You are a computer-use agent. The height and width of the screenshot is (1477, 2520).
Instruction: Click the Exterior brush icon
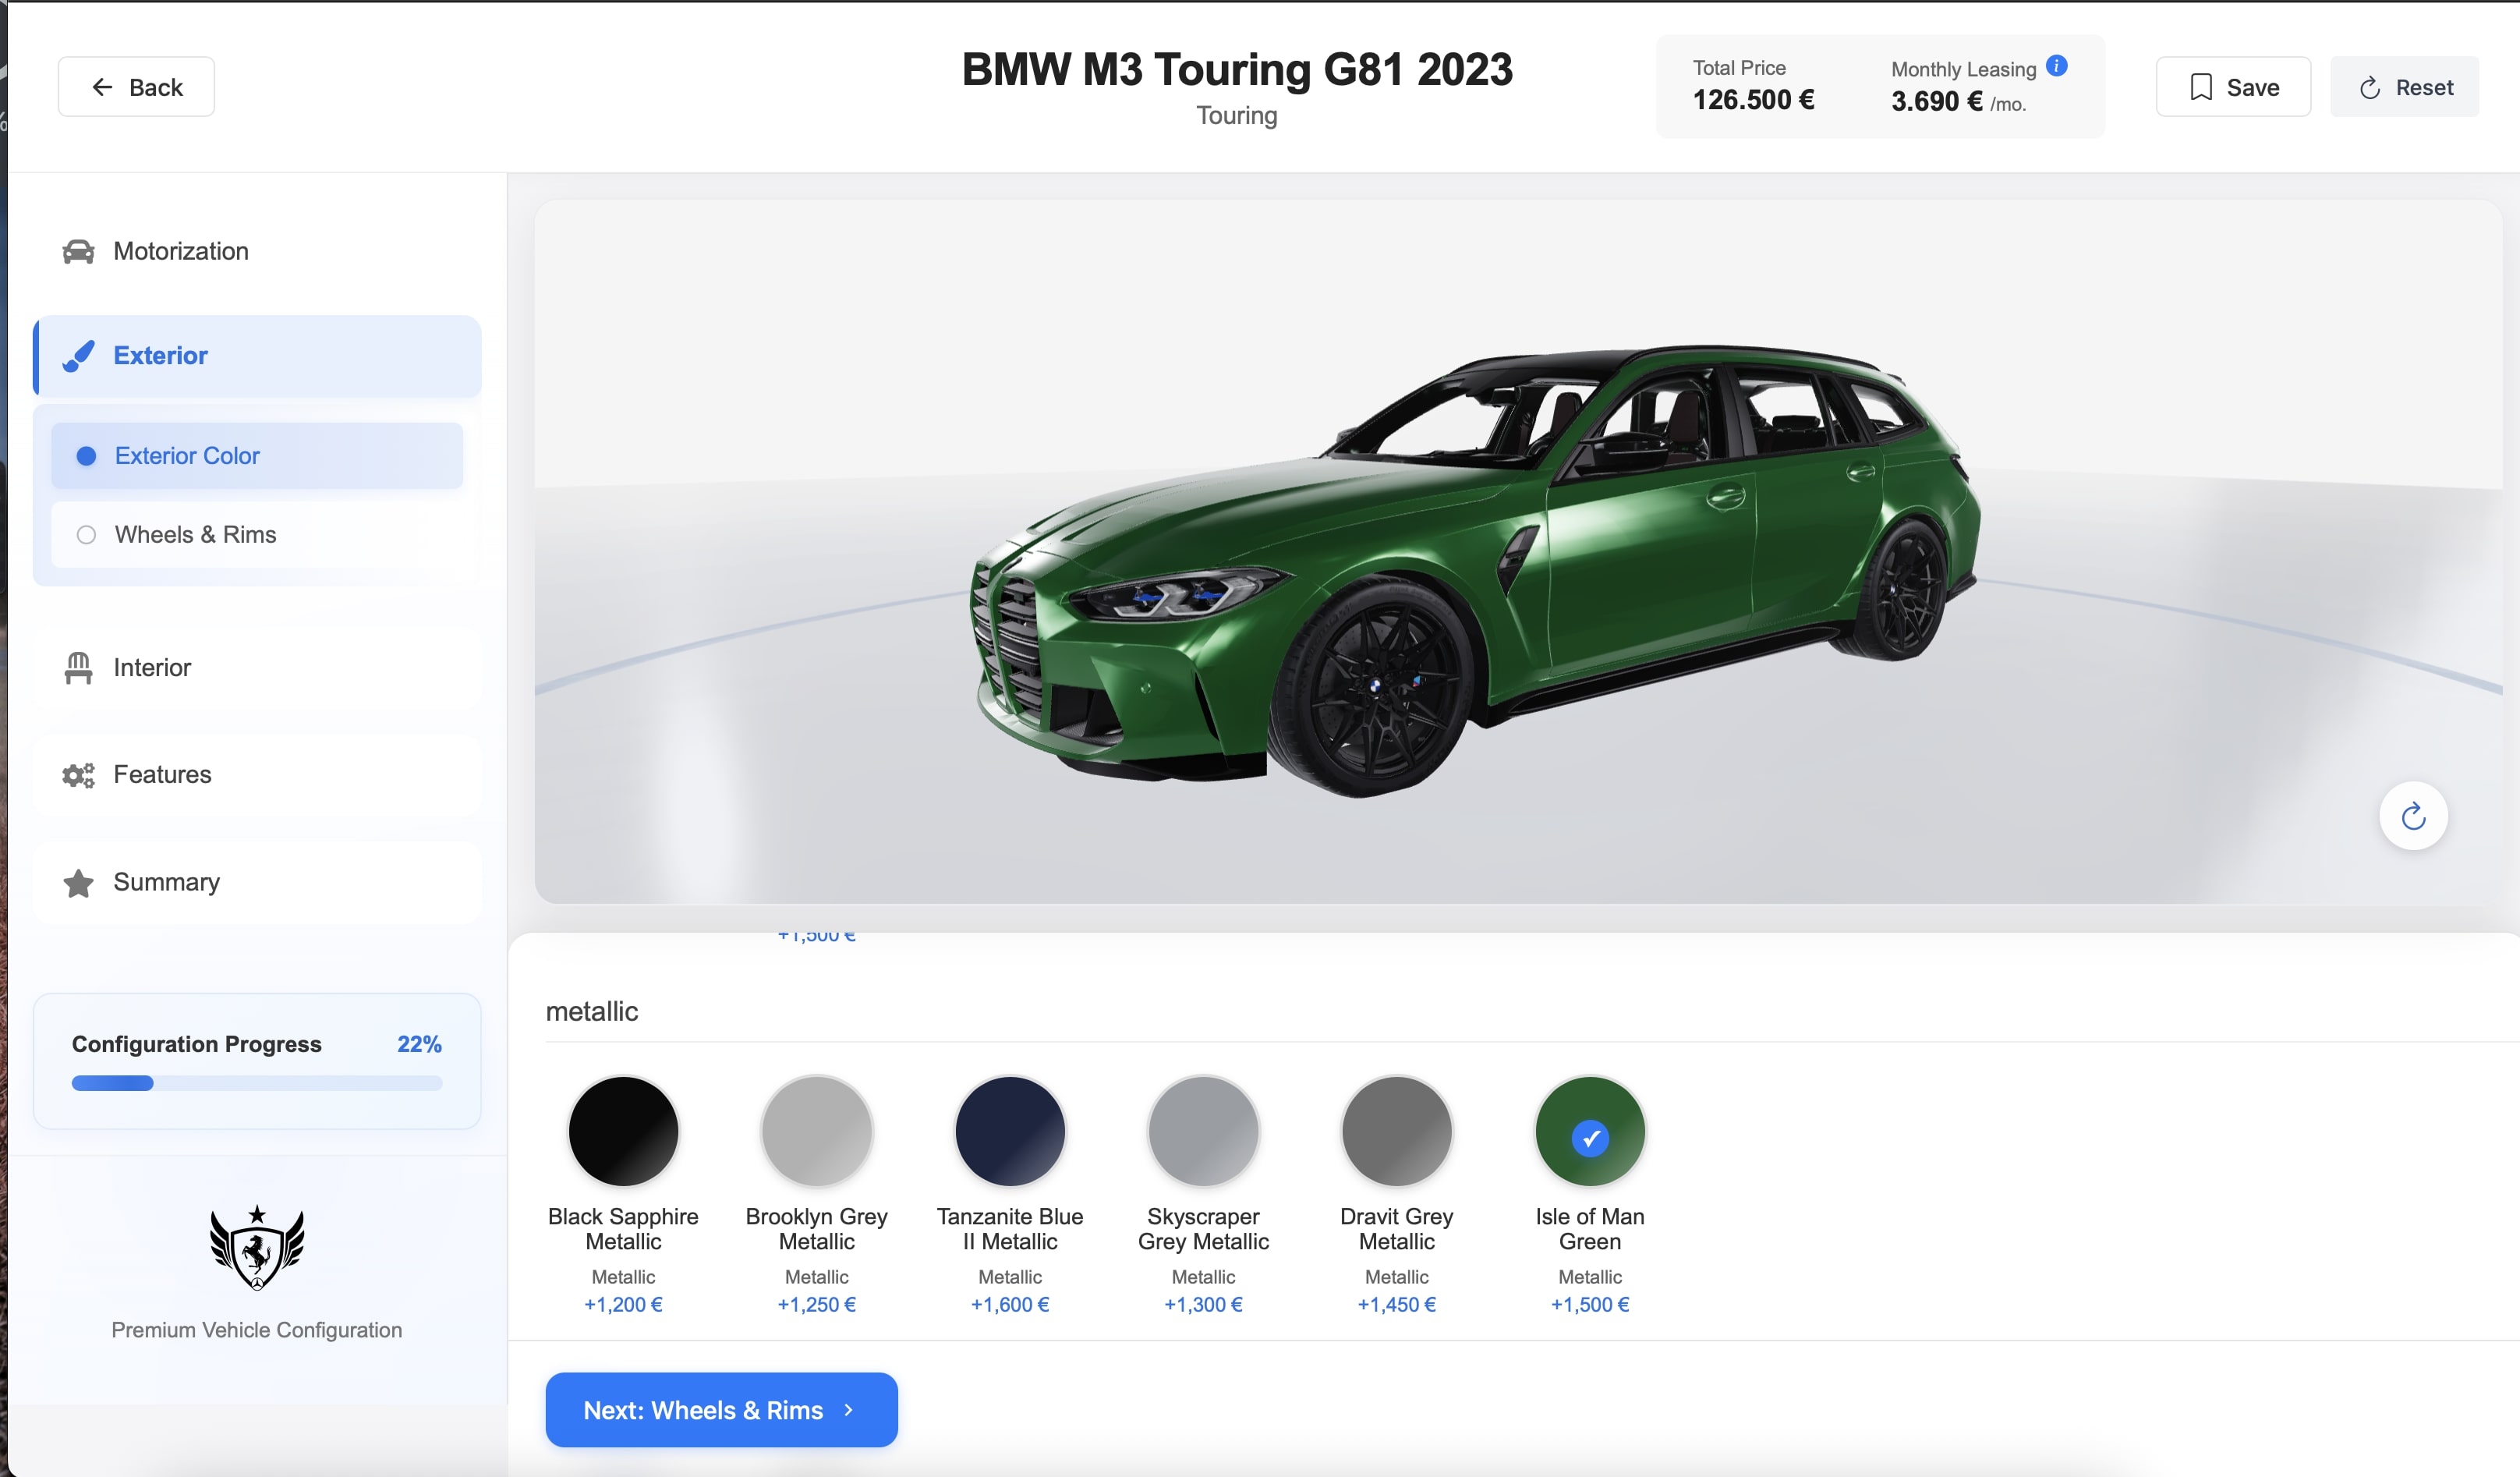78,356
